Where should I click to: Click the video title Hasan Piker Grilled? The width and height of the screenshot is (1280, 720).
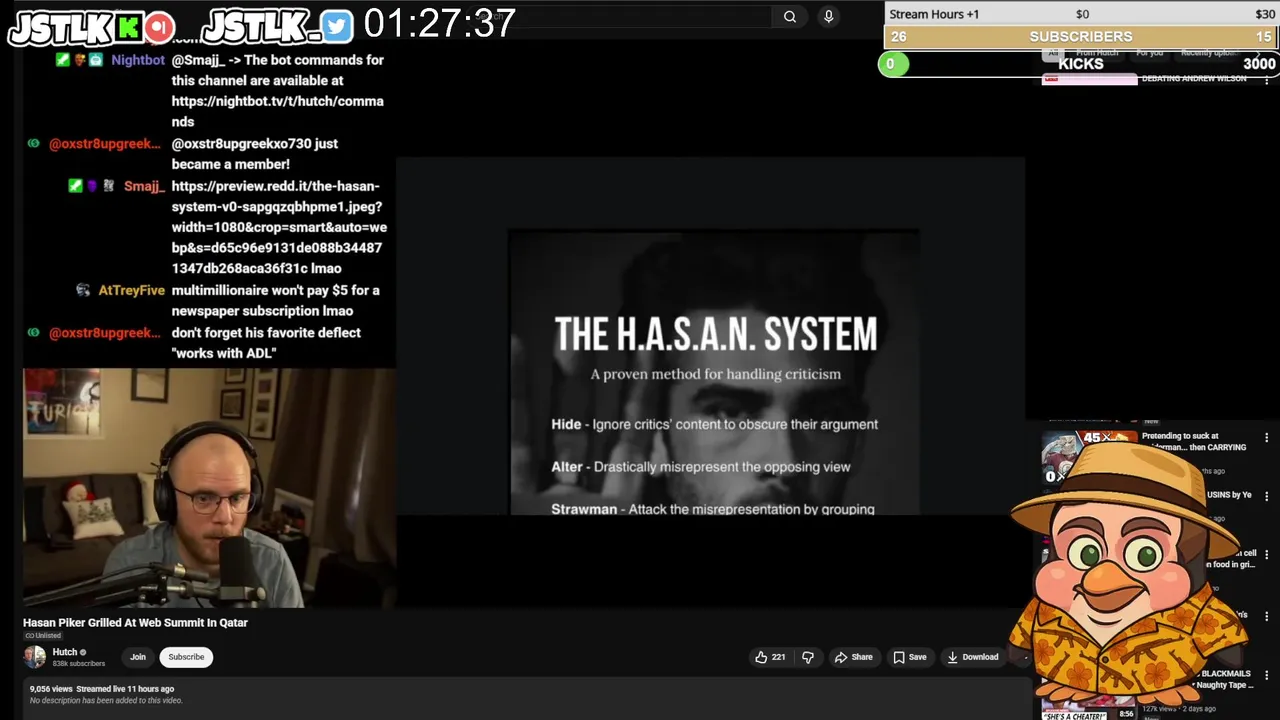tap(135, 622)
